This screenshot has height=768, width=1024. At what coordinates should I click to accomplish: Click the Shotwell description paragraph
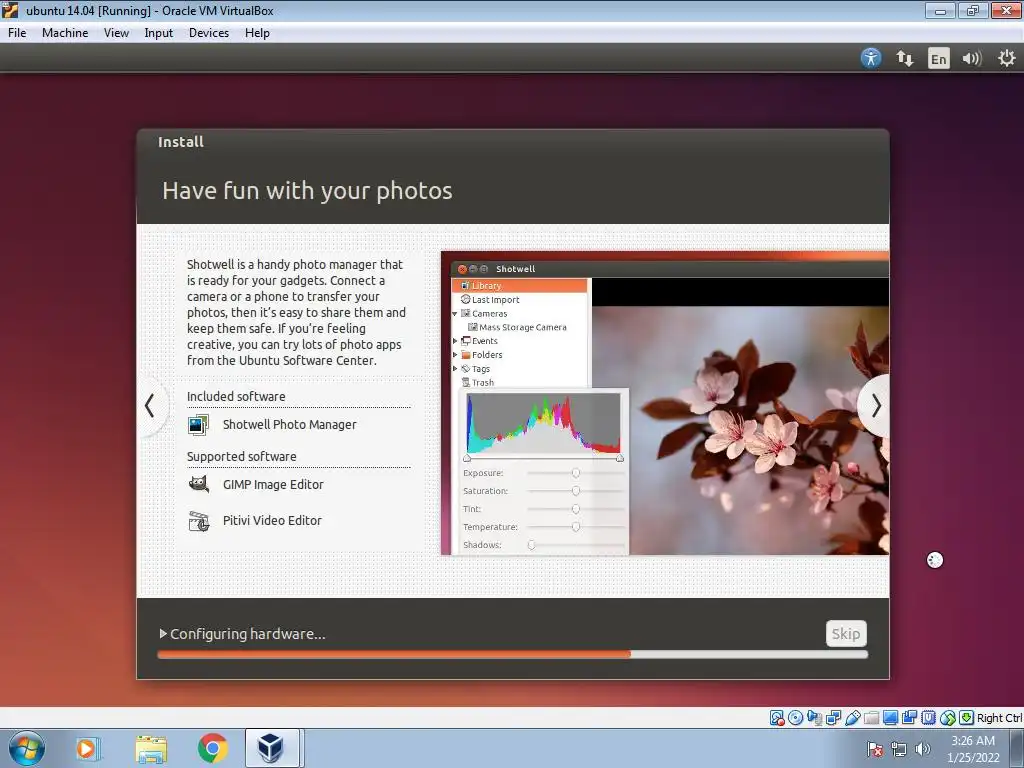[x=296, y=312]
